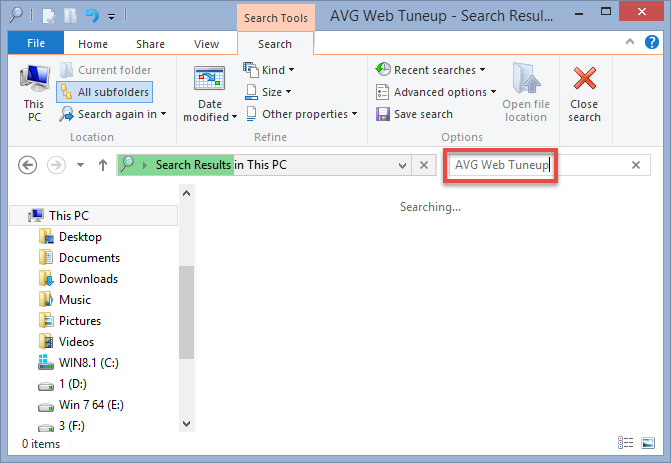Click the This PC search location icon
This screenshot has height=463, width=671.
point(34,78)
